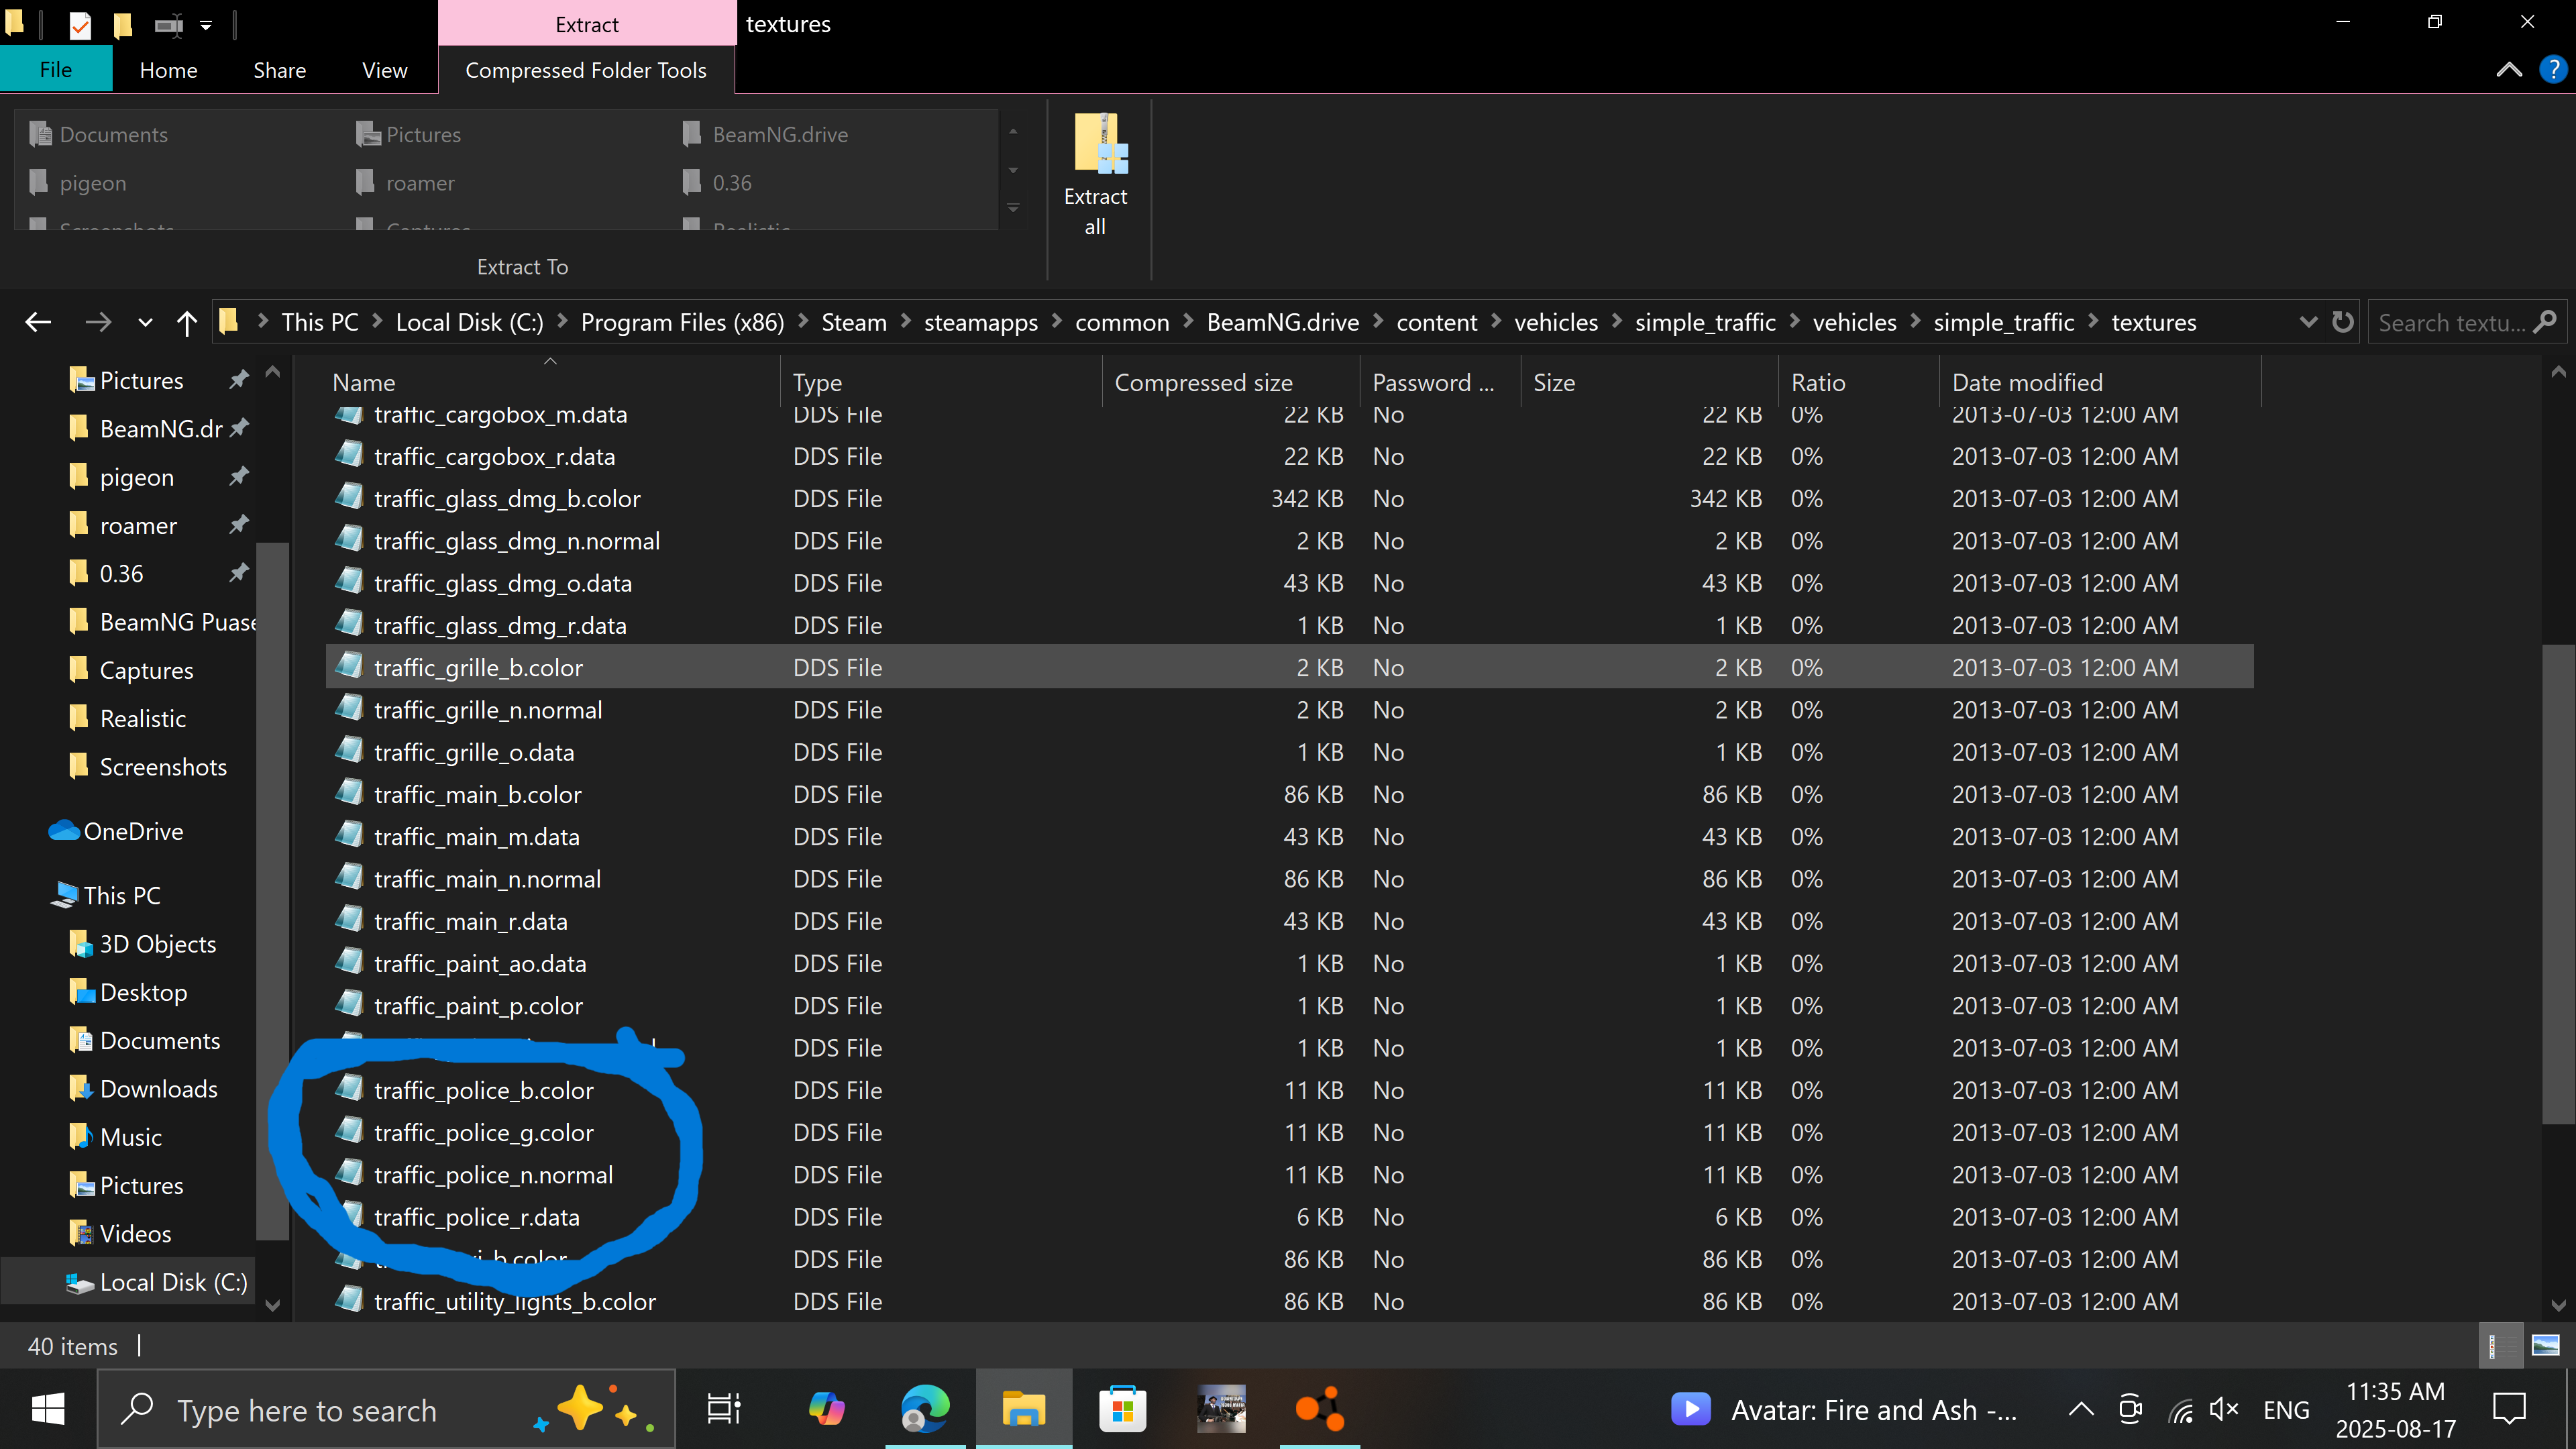The height and width of the screenshot is (1449, 2576).
Task: Open Task View on the taskbar
Action: [x=723, y=1410]
